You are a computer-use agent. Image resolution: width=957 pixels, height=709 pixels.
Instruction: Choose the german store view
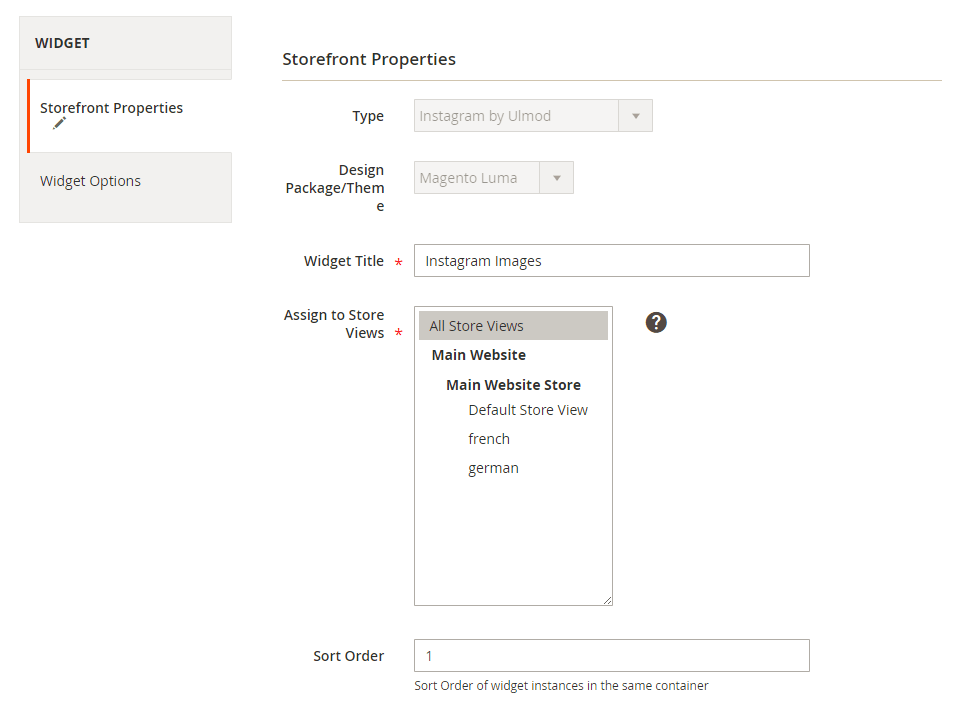pyautogui.click(x=493, y=468)
